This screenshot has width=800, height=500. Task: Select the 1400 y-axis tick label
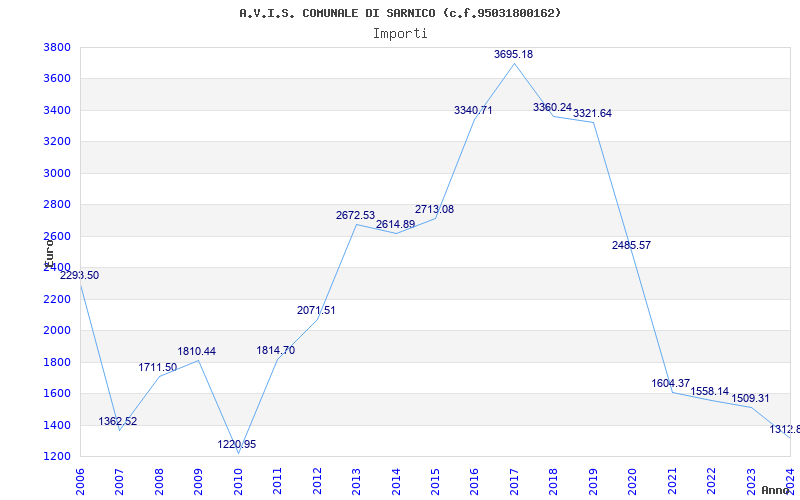click(57, 425)
